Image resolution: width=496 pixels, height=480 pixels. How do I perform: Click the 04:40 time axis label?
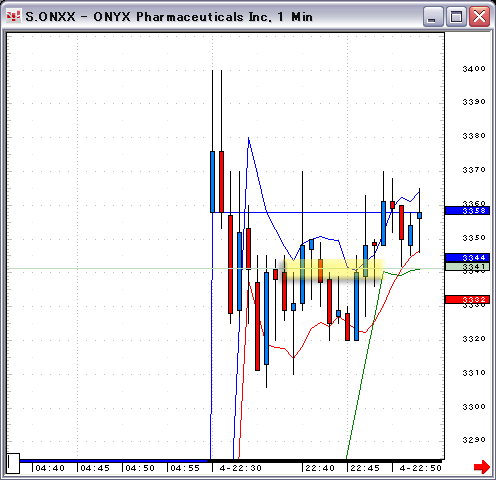pyautogui.click(x=50, y=468)
